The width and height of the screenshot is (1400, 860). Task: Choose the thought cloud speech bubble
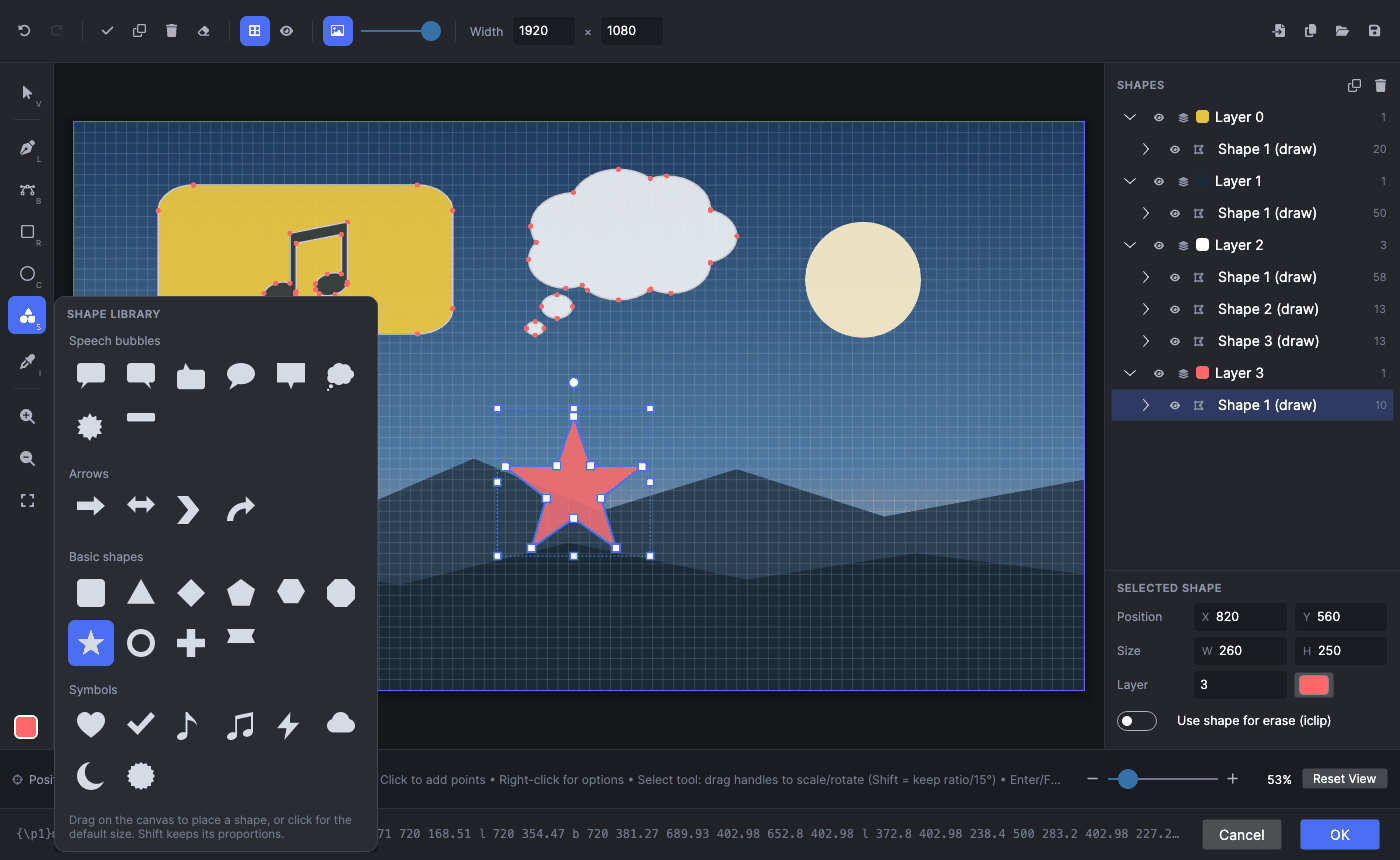click(x=340, y=376)
